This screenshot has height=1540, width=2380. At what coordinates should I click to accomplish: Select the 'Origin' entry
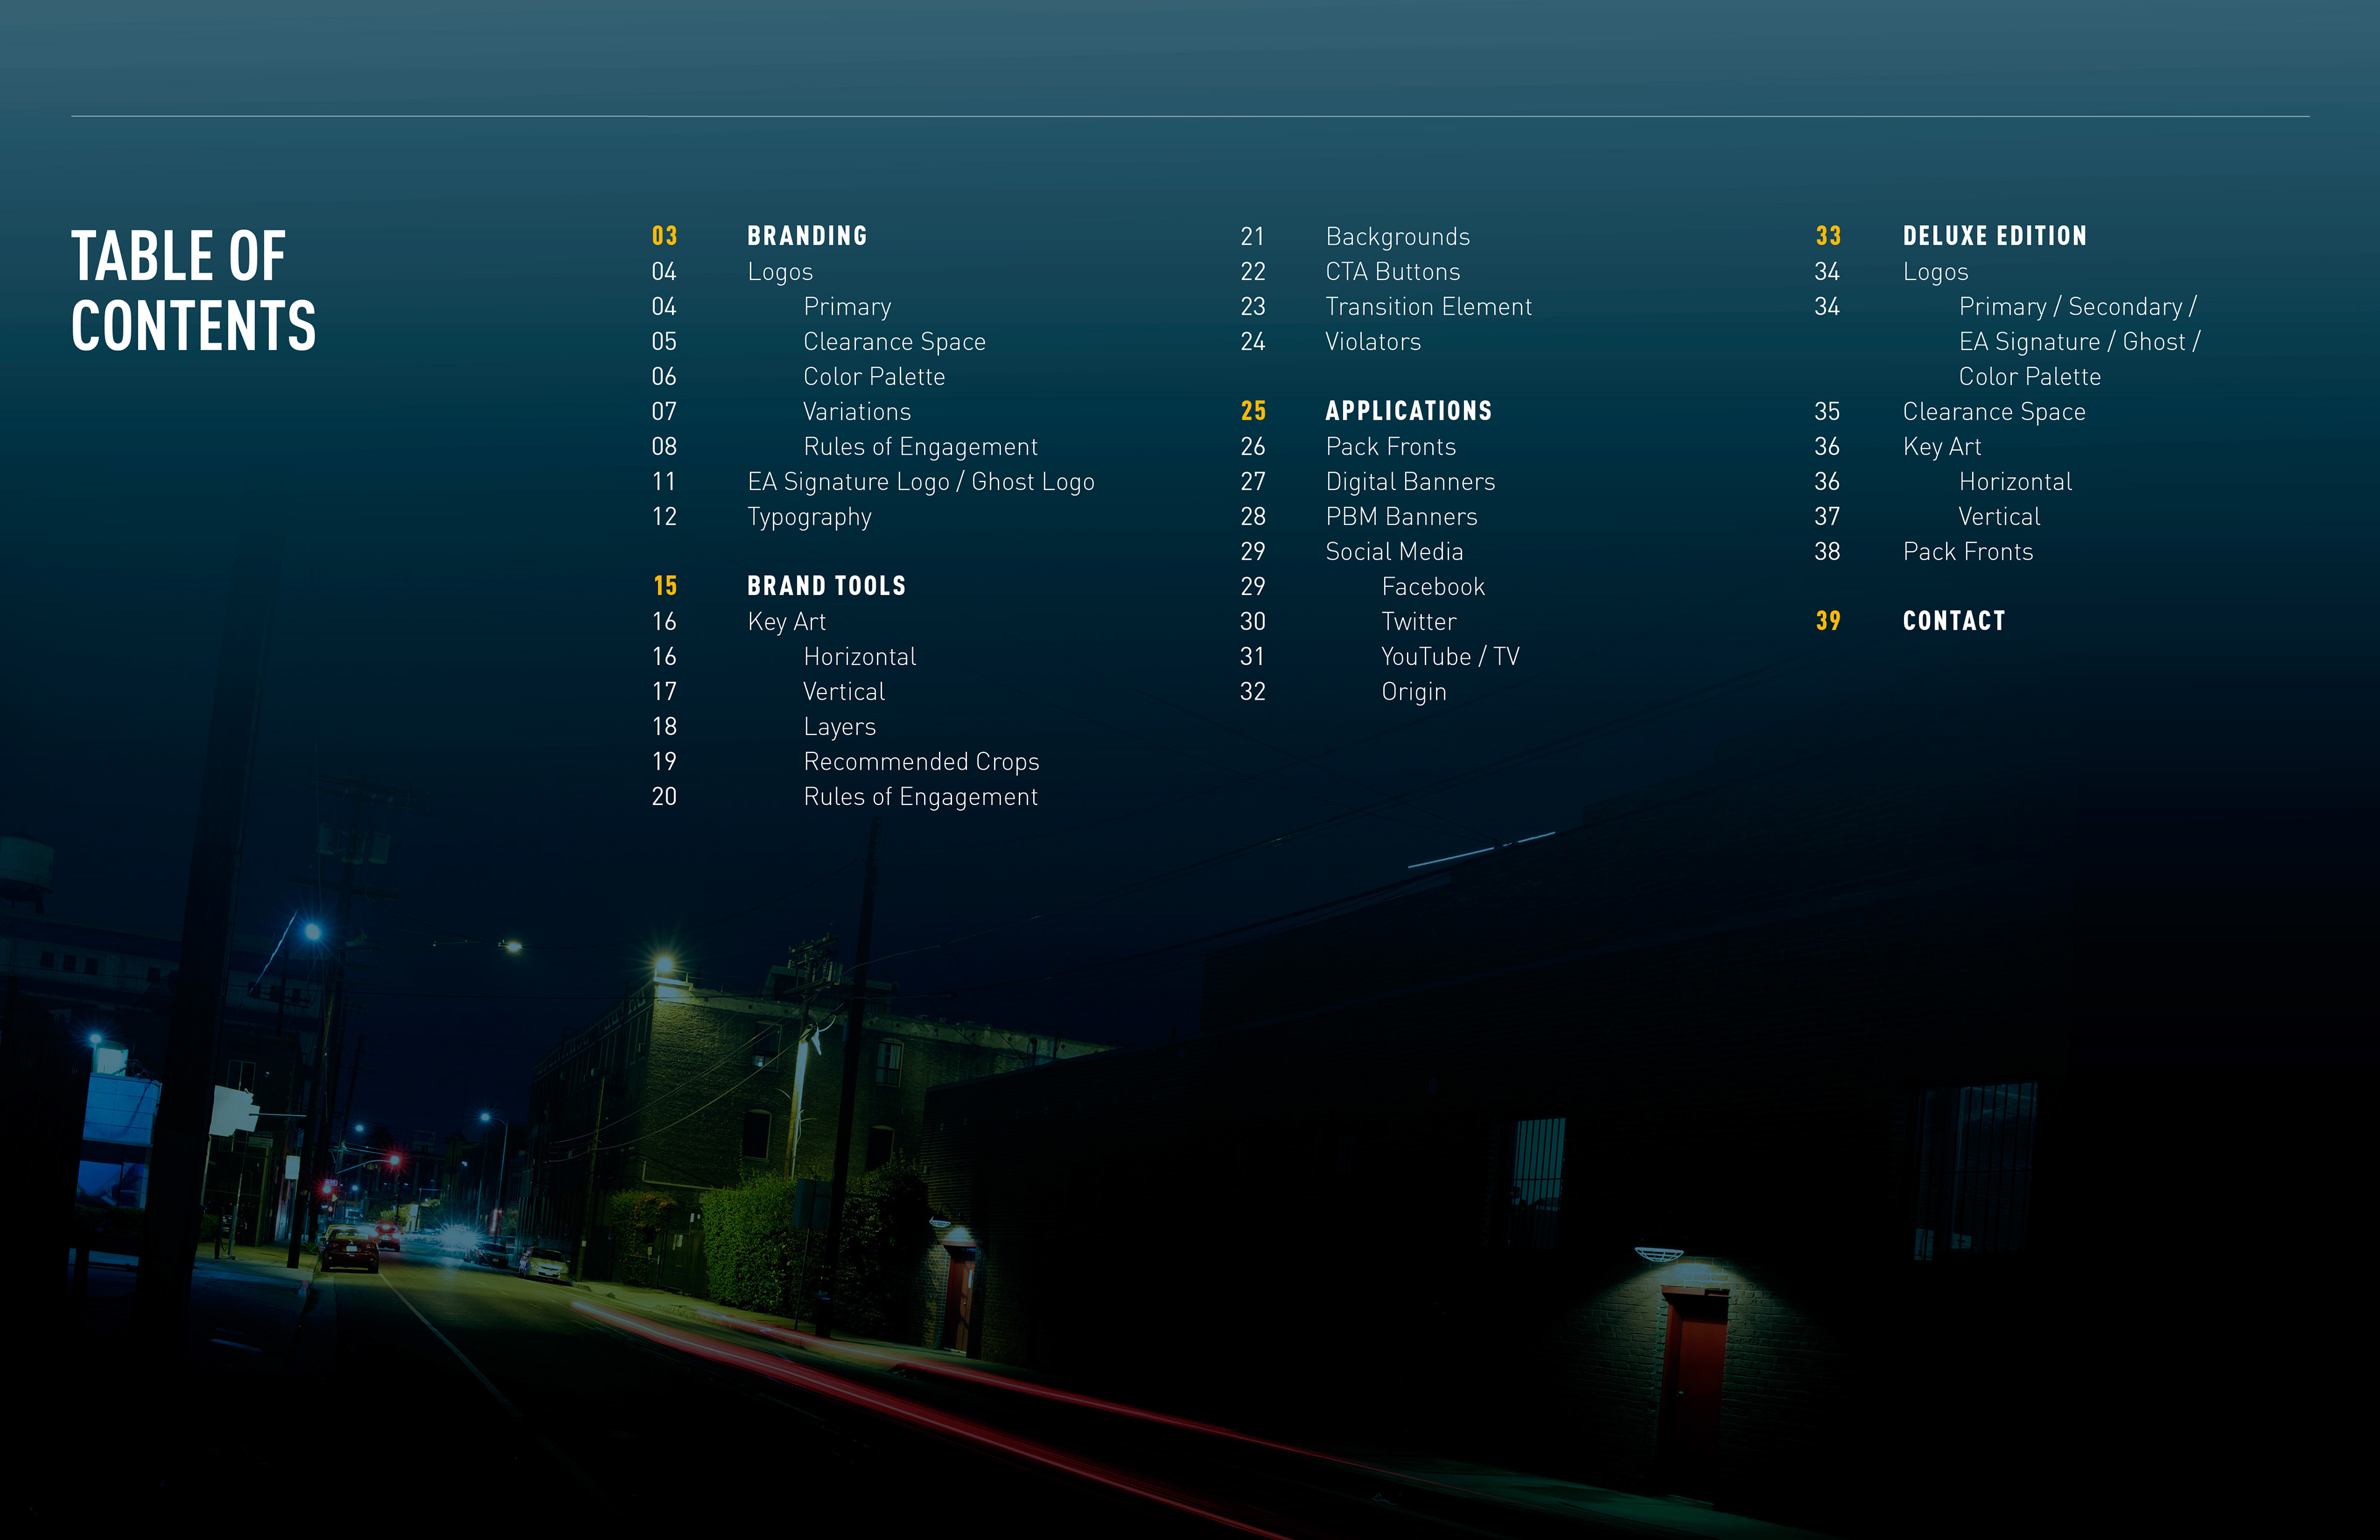pyautogui.click(x=1413, y=692)
